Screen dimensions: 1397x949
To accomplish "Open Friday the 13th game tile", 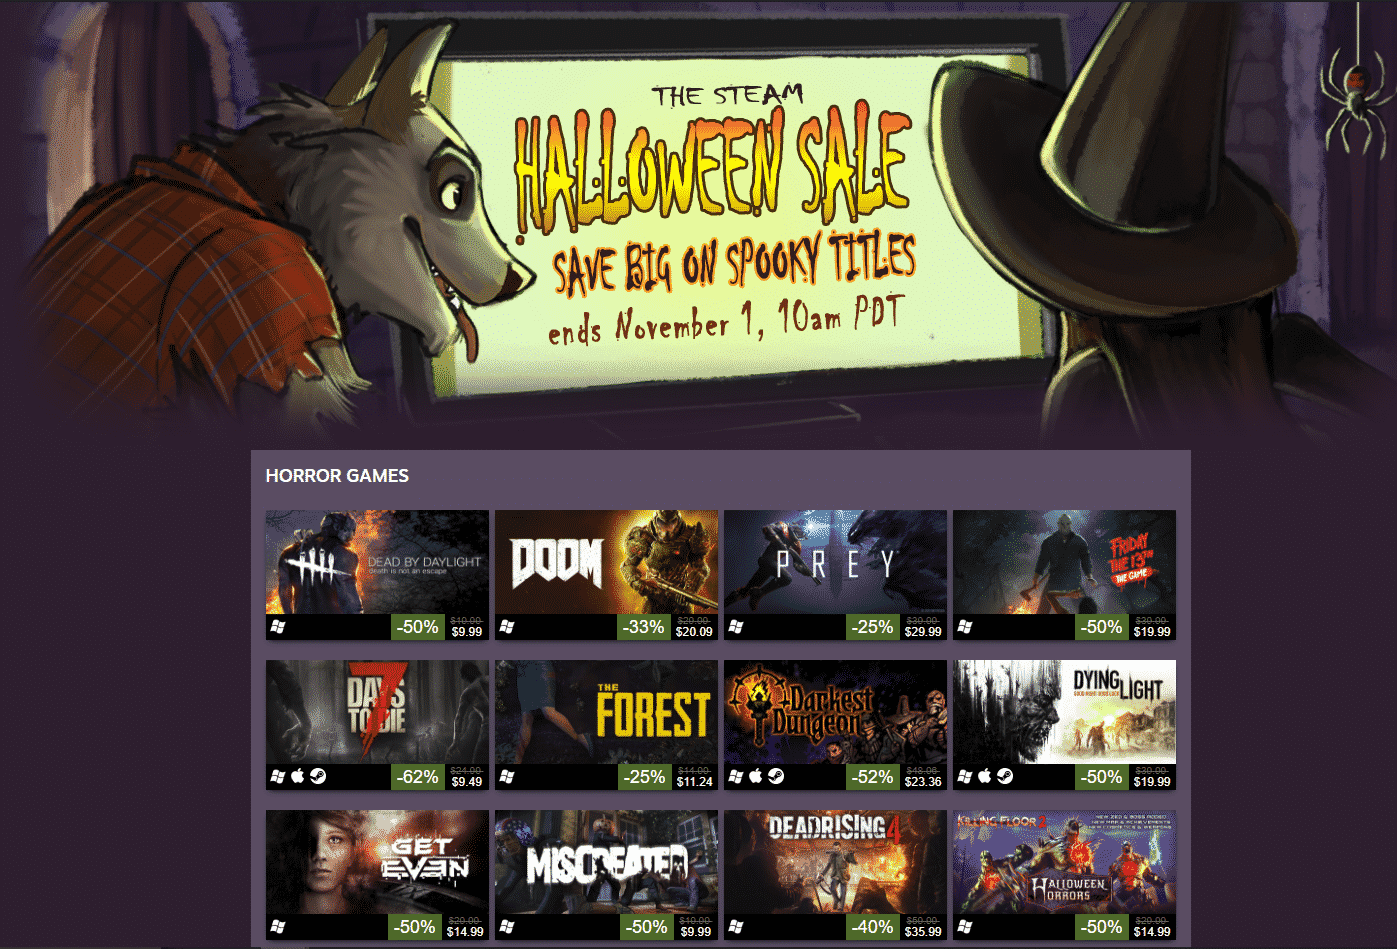I will 1064,562.
